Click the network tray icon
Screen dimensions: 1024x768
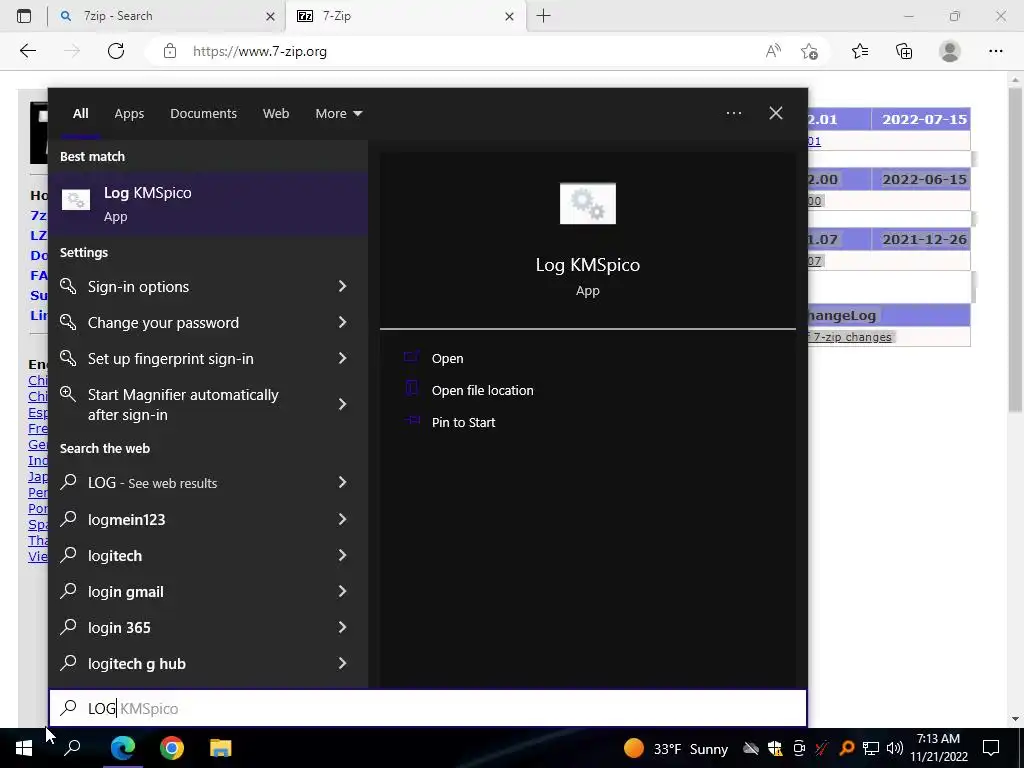pyautogui.click(x=871, y=748)
